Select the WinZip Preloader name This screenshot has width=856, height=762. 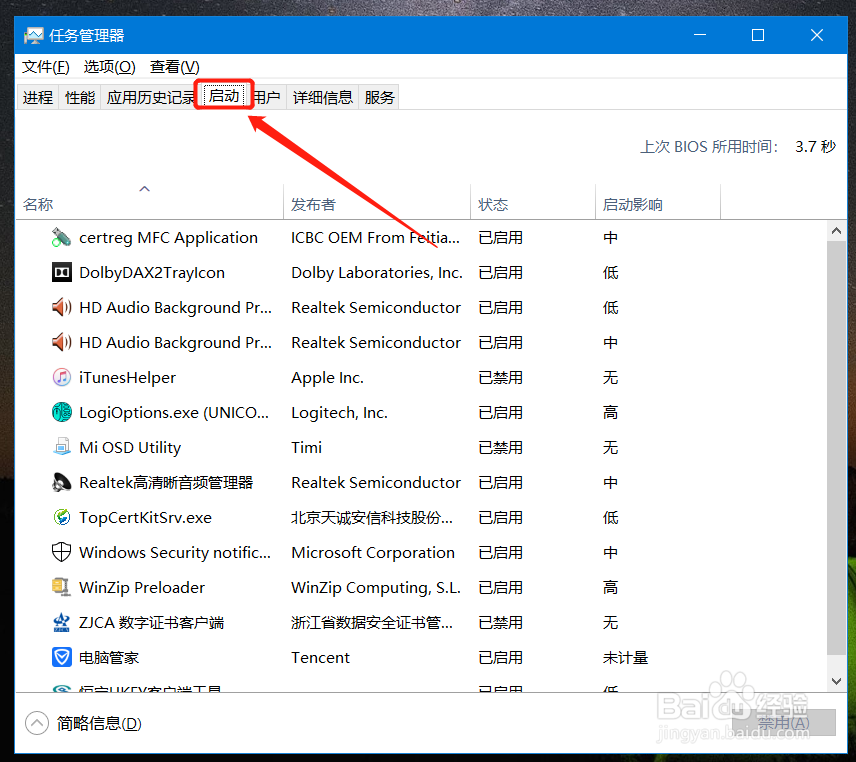coord(142,587)
